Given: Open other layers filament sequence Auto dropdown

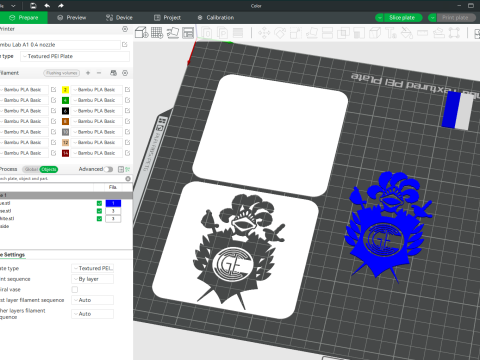Looking at the screenshot, I should (93, 314).
